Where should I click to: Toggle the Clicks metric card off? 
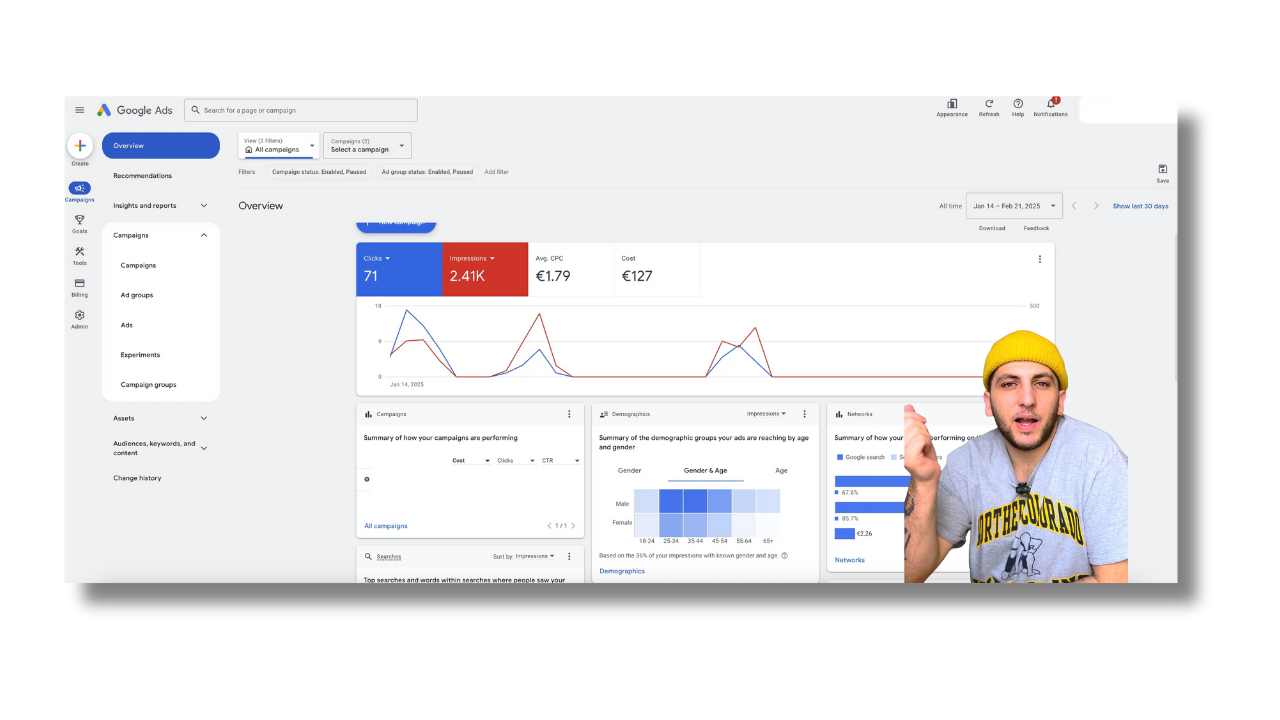(398, 269)
